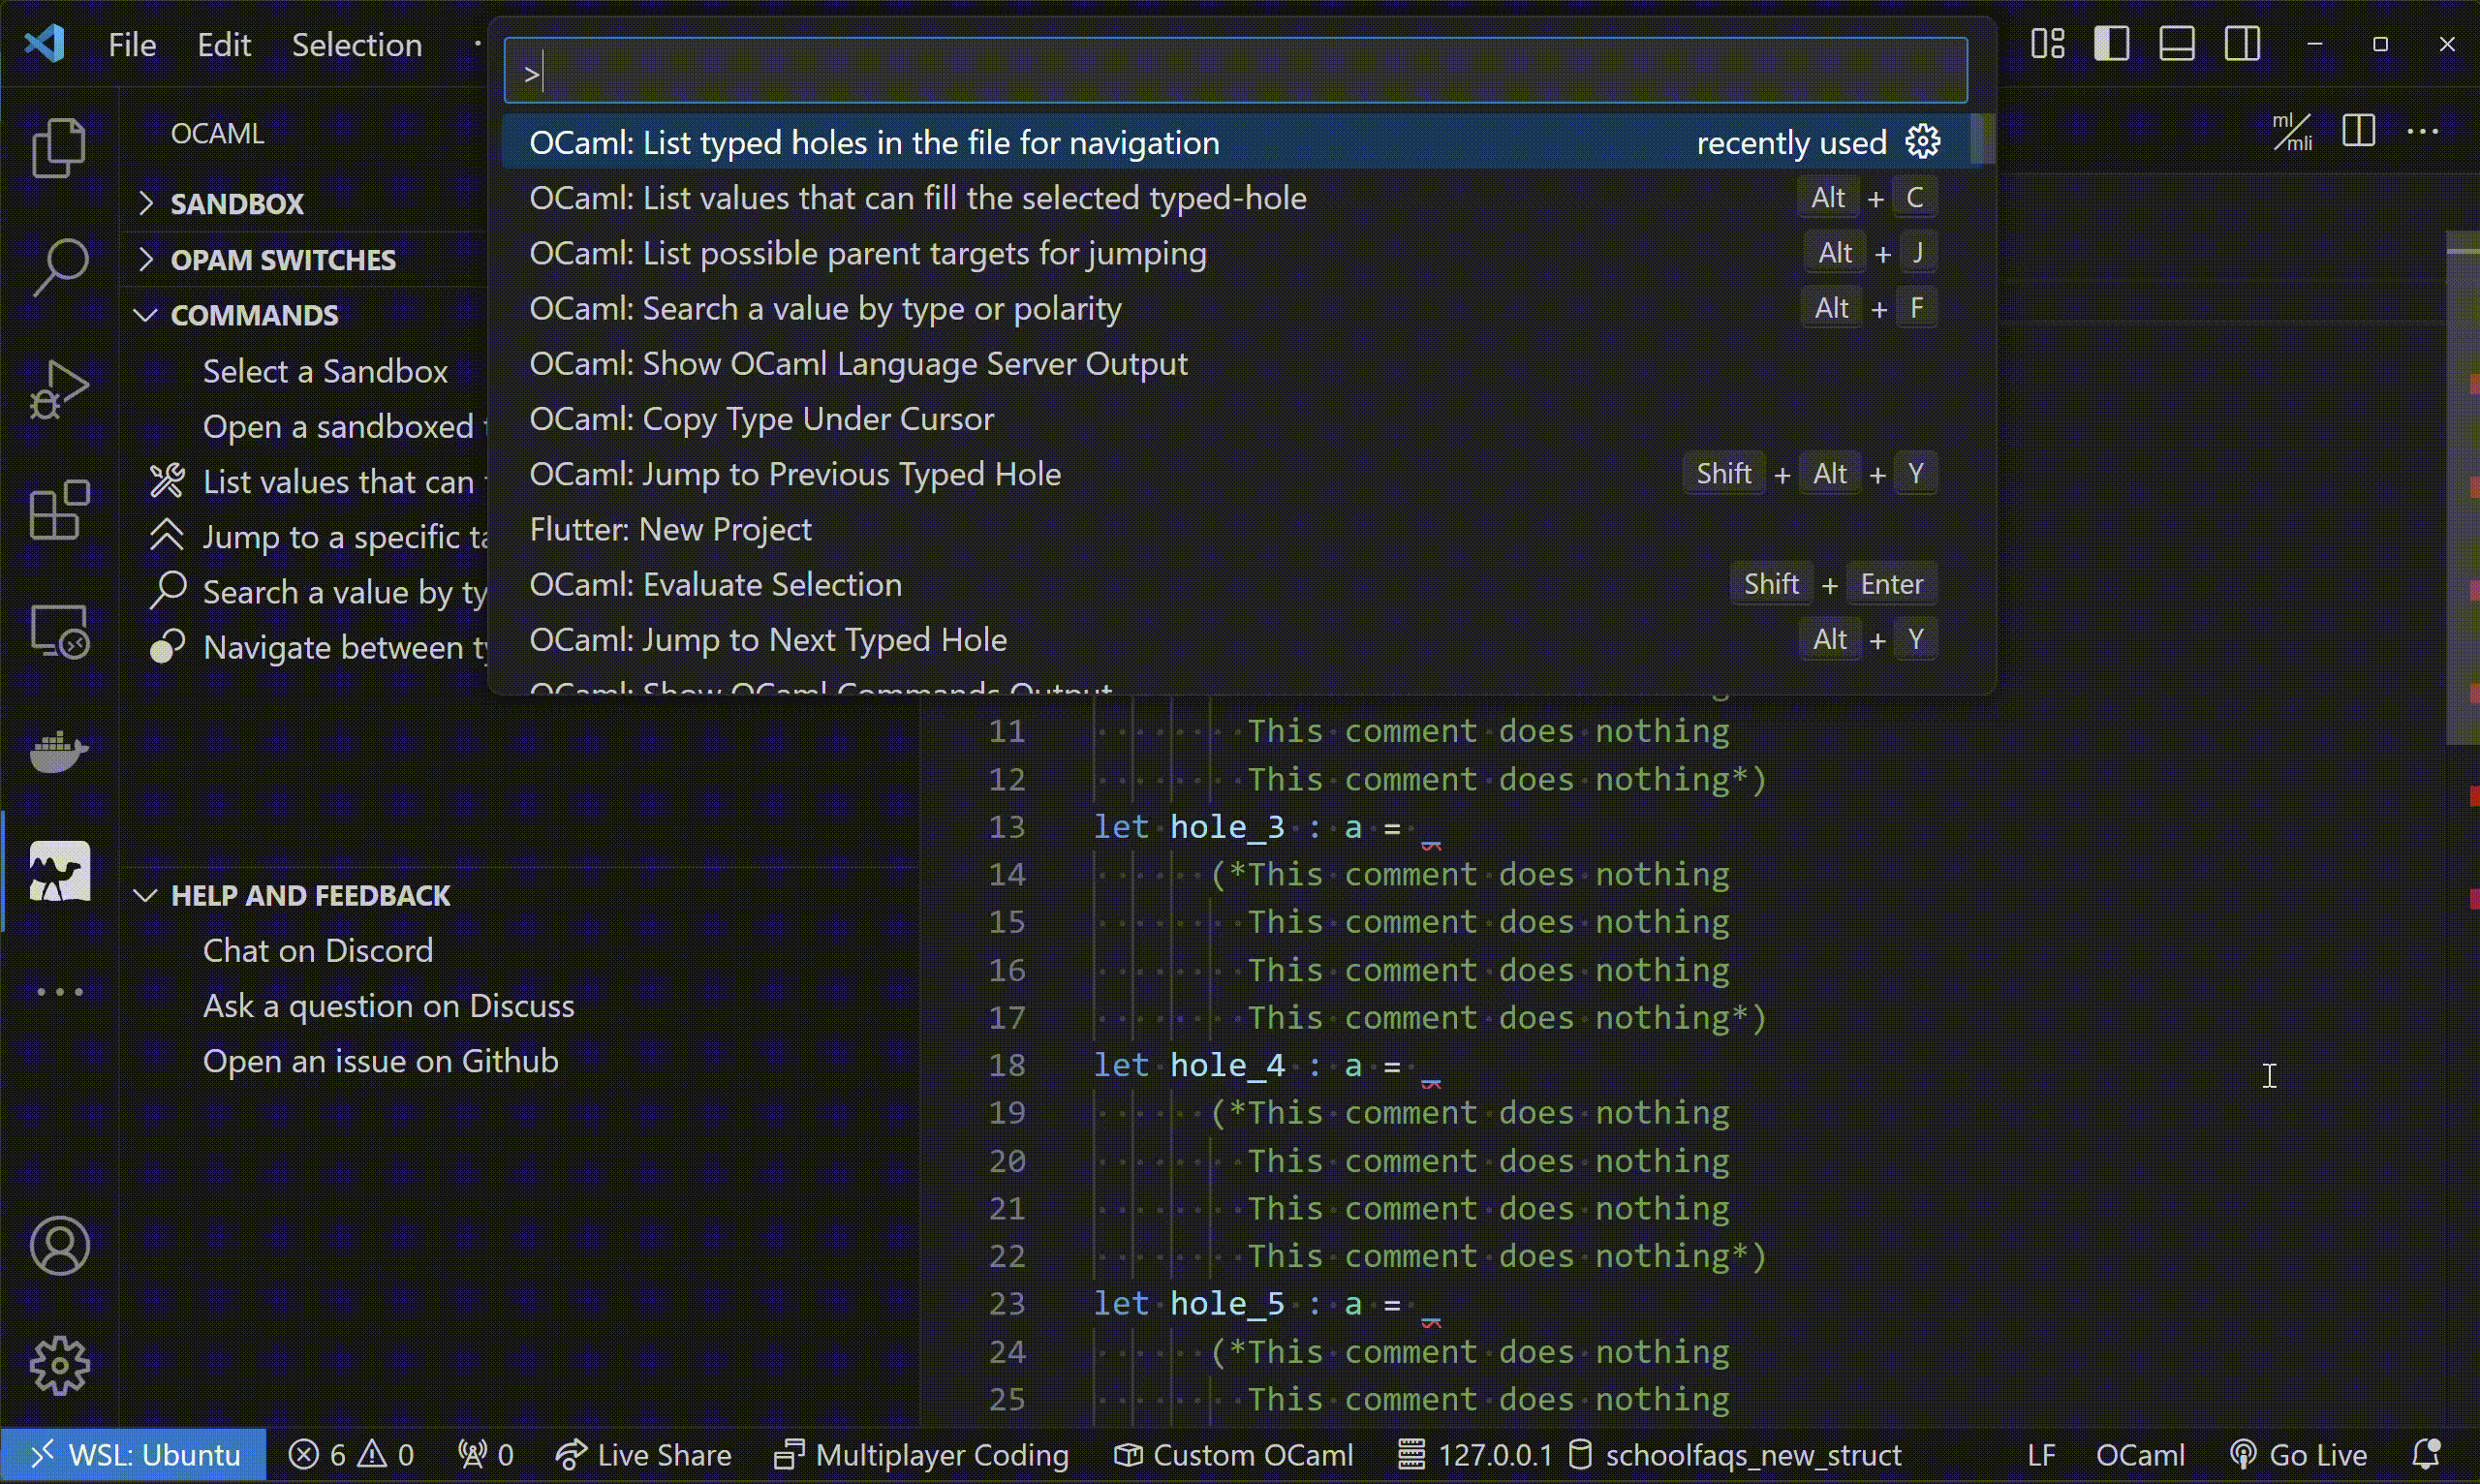Screen dimensions: 2480x1484
Task: Open Chat on Discord link
Action: [x=316, y=948]
